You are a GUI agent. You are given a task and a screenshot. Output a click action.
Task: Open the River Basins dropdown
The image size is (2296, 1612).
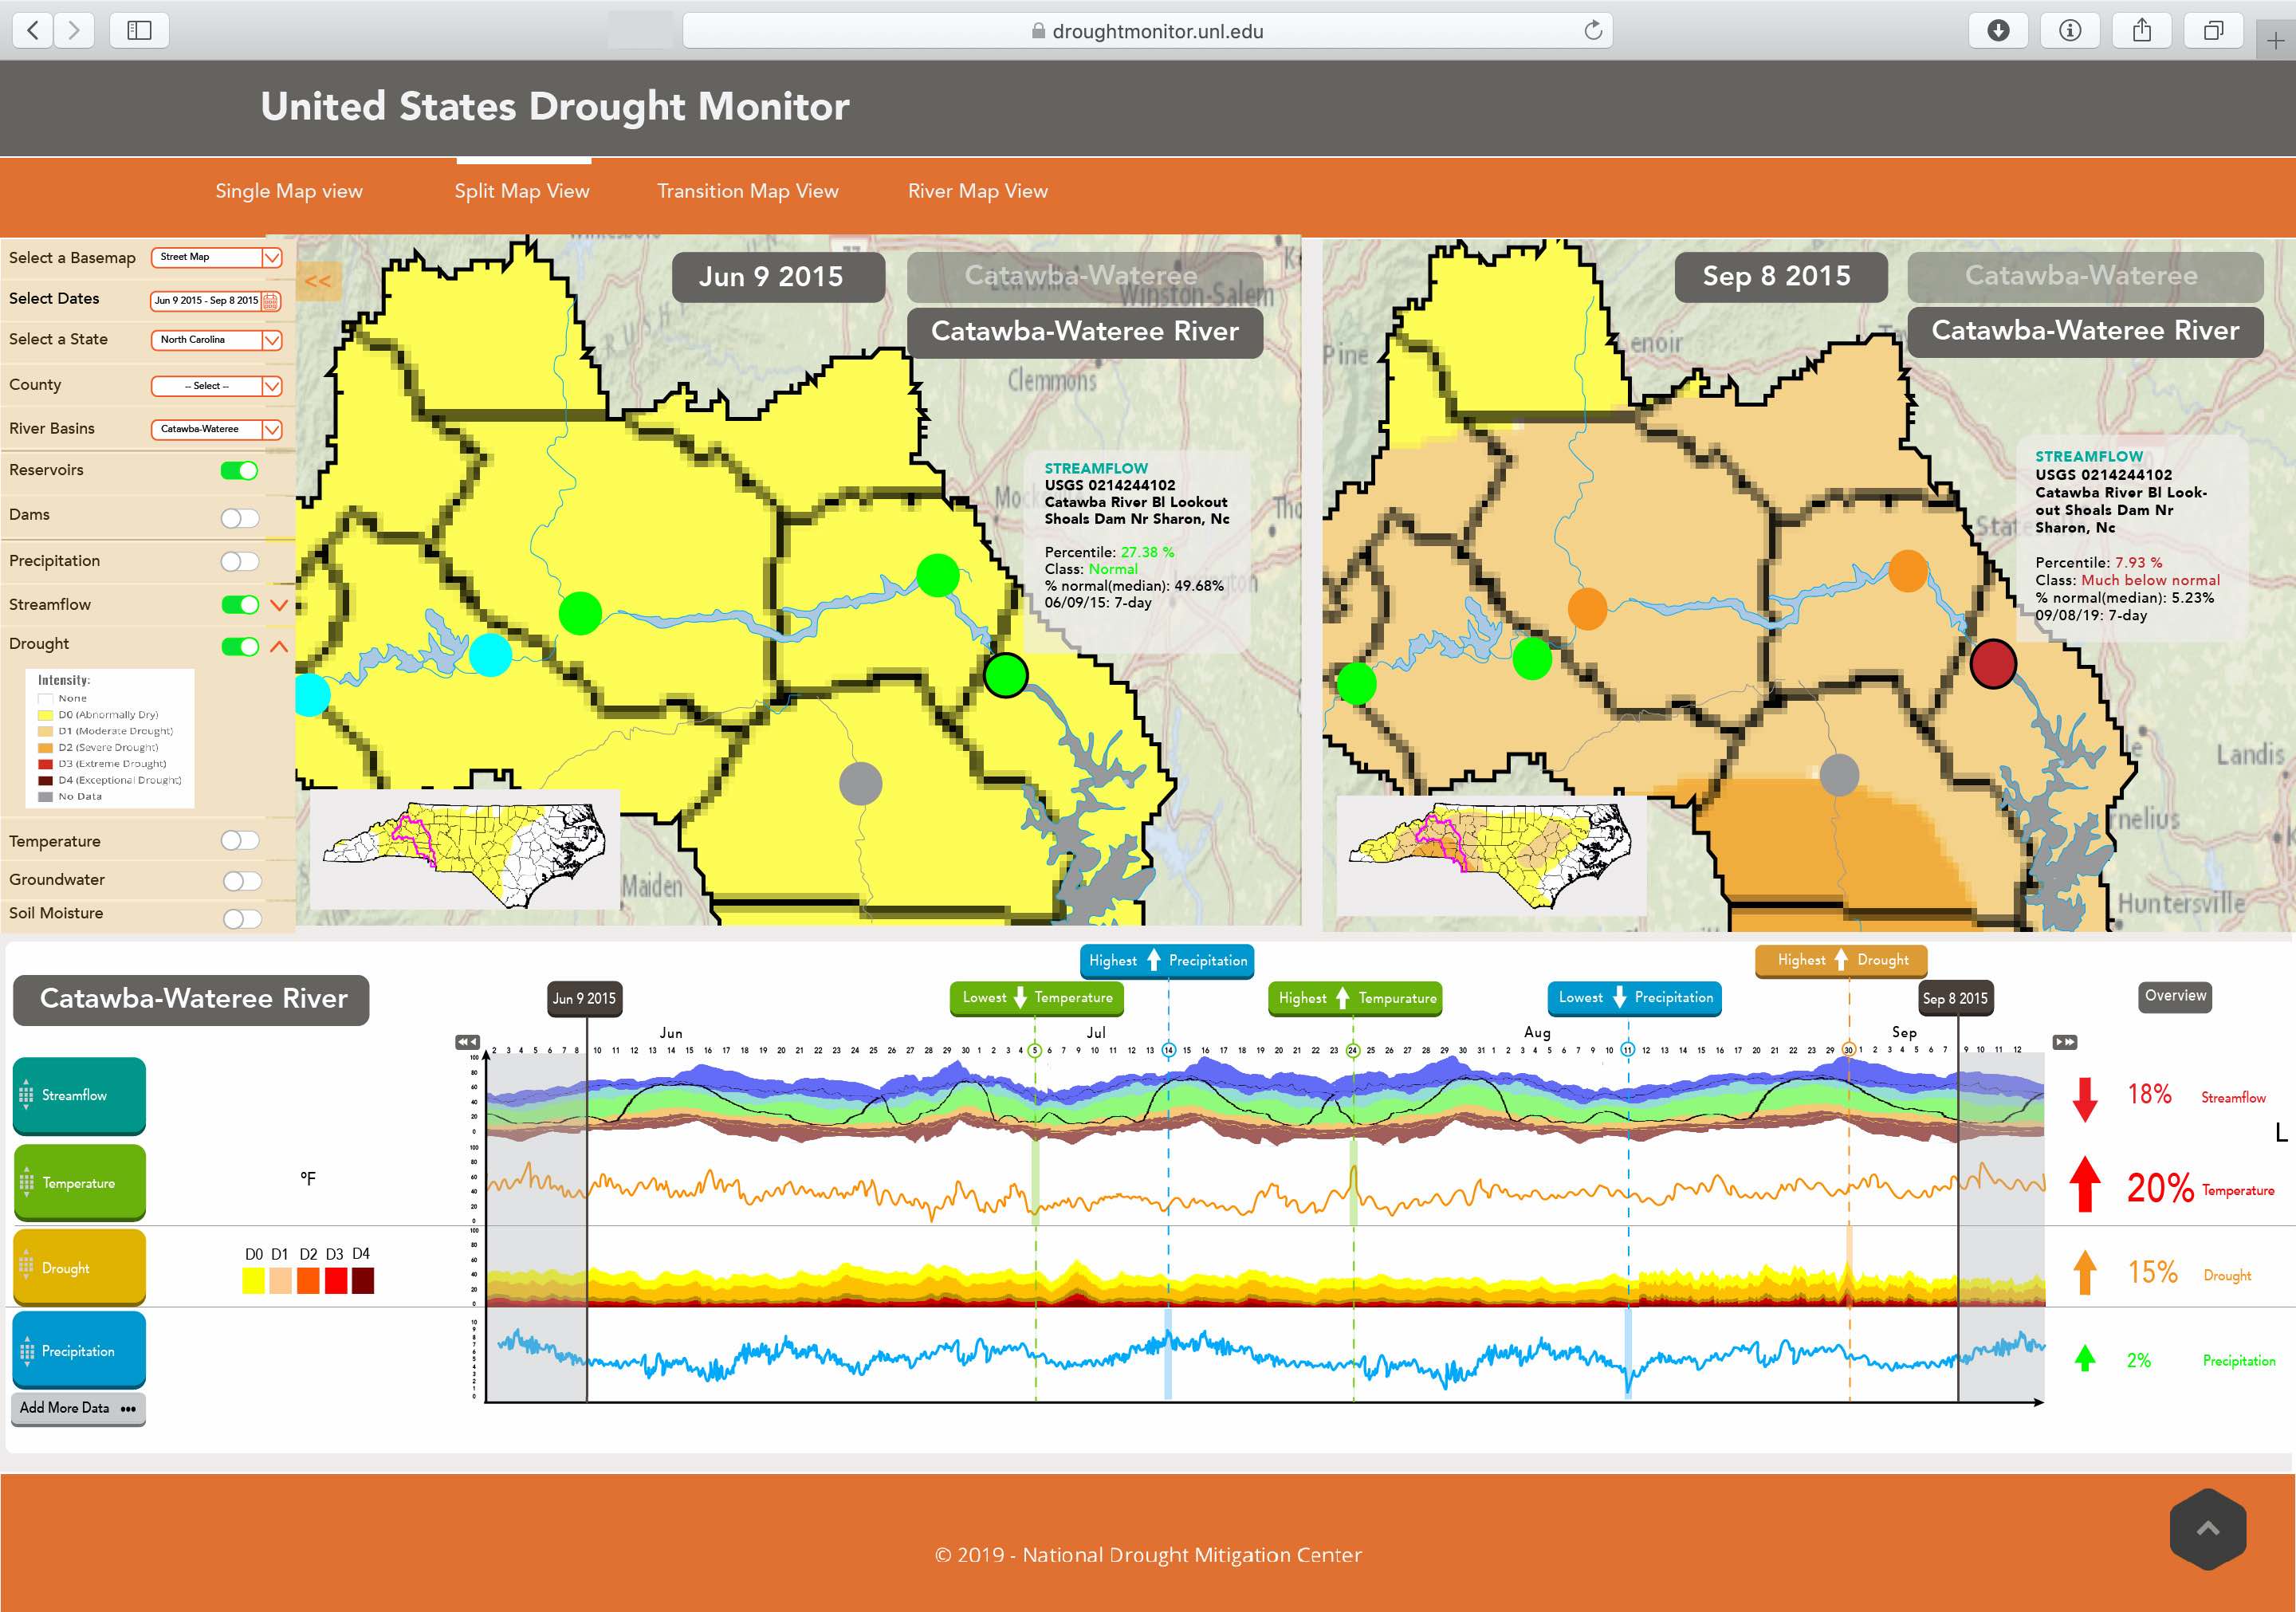(x=217, y=429)
